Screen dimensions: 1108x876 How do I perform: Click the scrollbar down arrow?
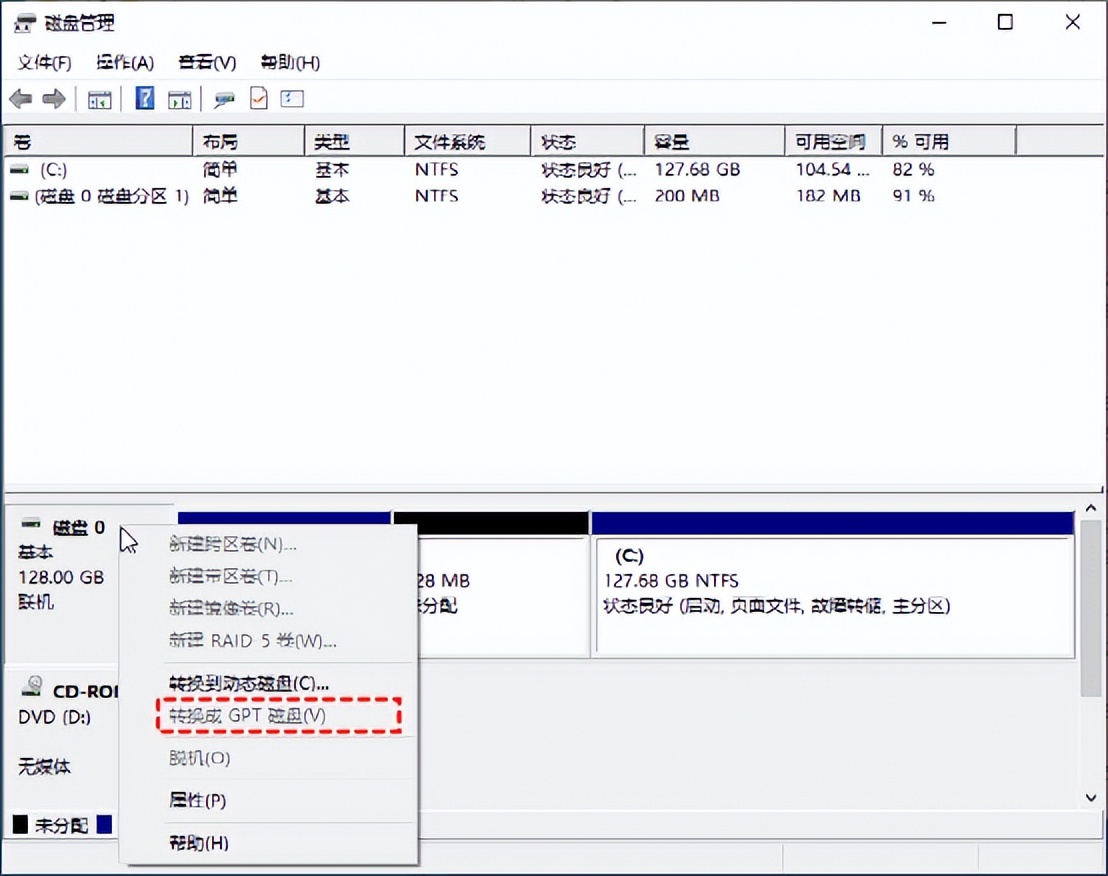pos(1091,798)
